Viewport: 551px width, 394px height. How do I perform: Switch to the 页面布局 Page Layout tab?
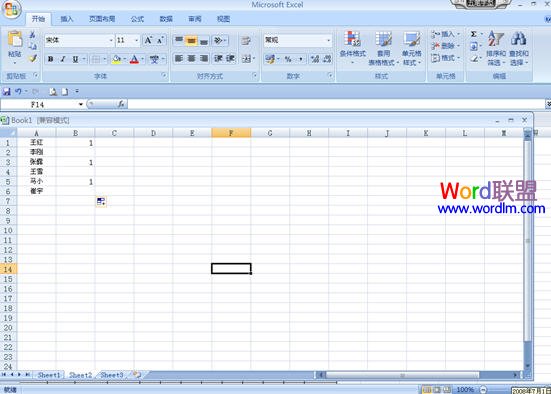(102, 19)
